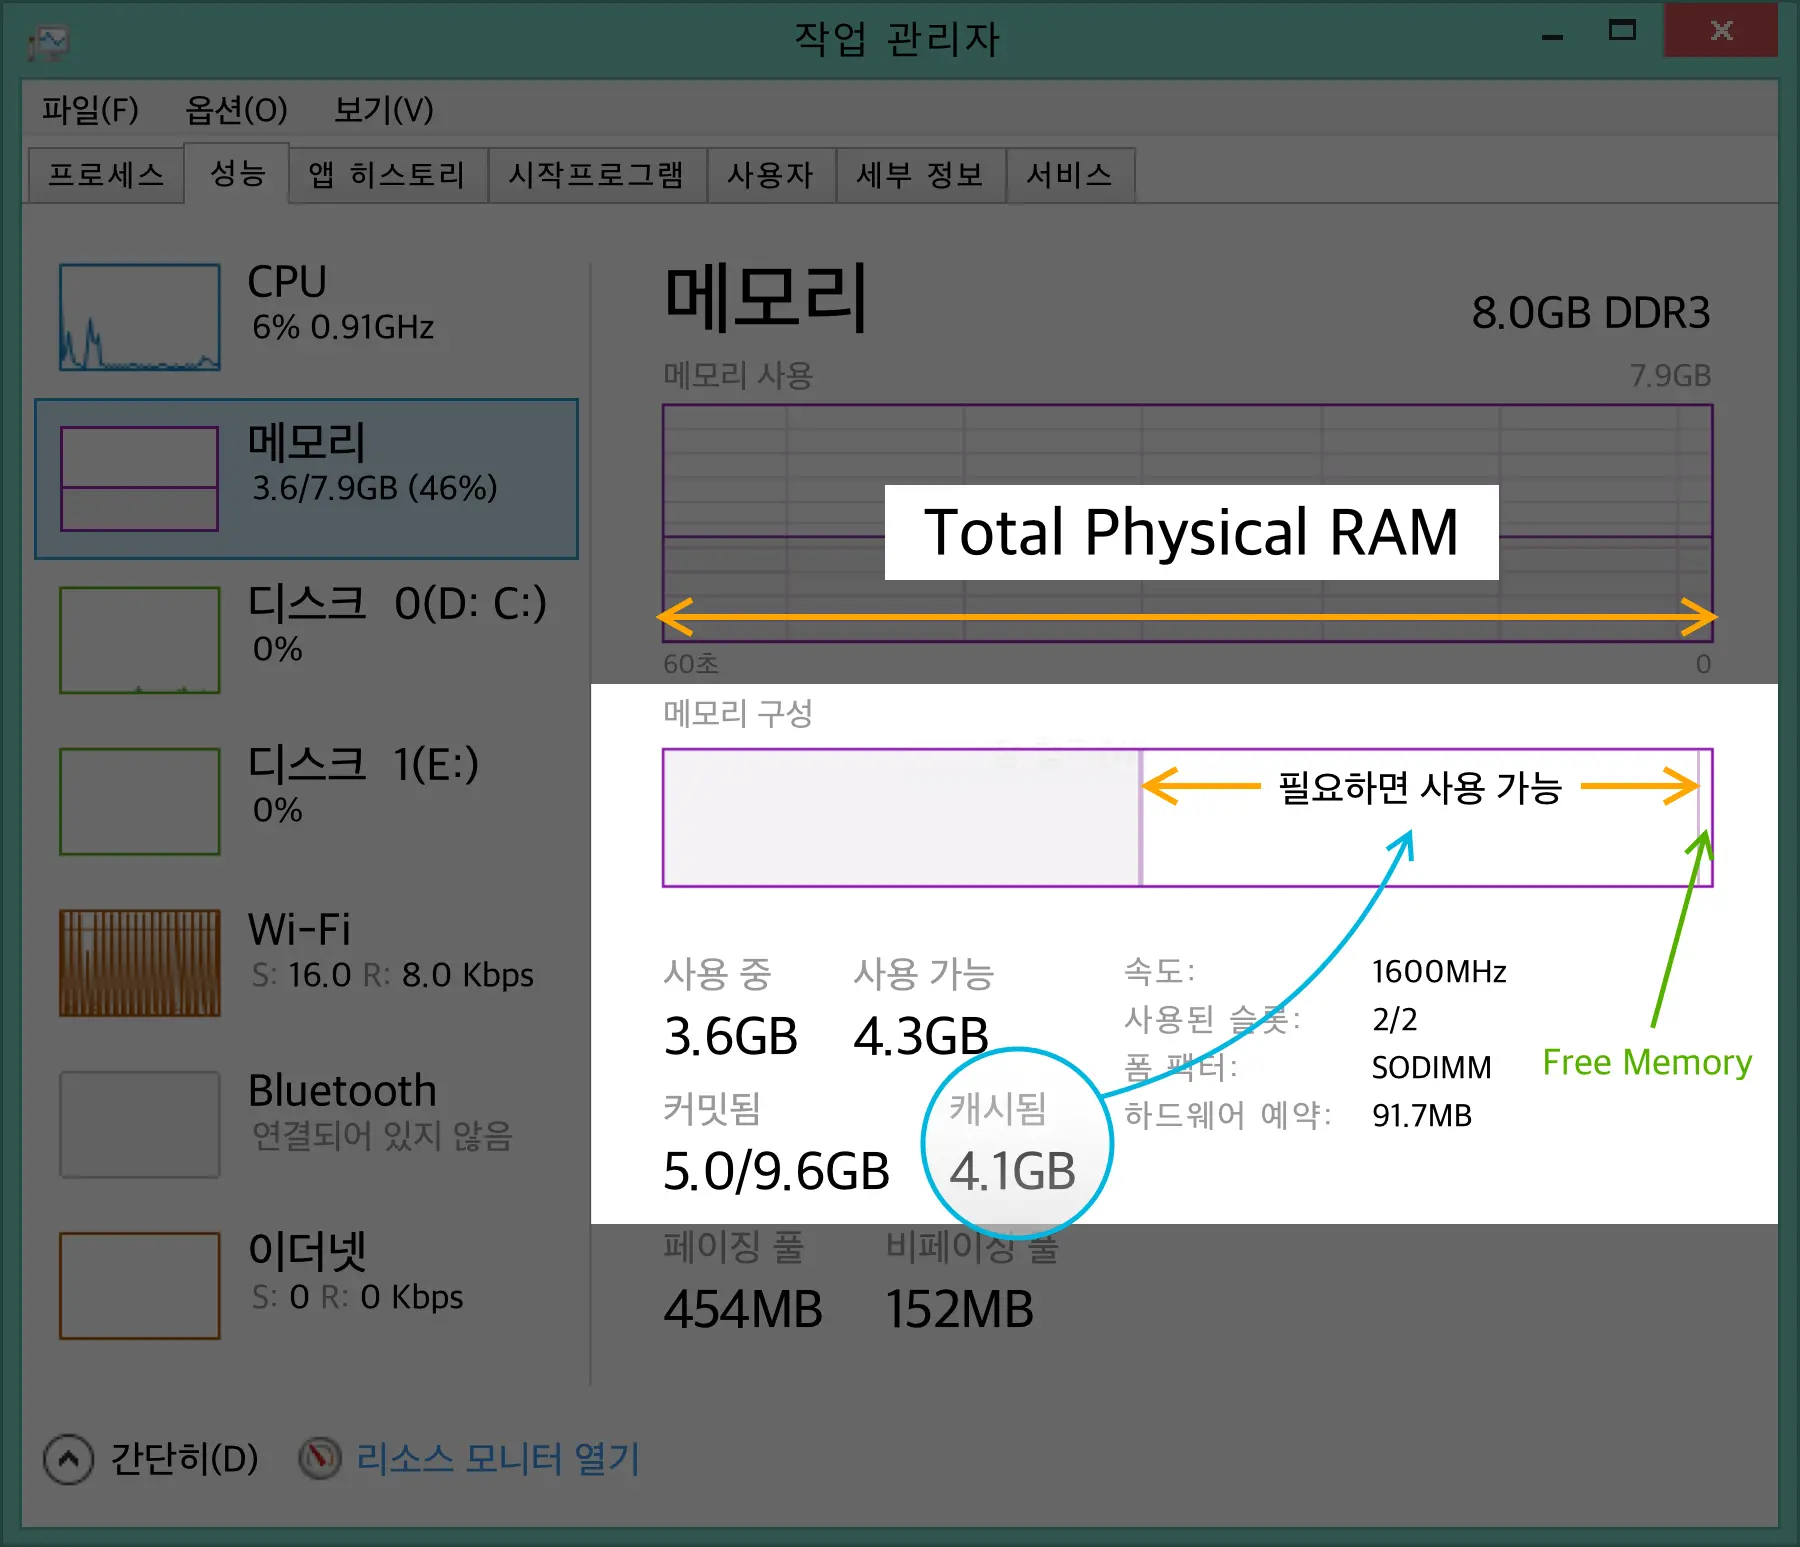This screenshot has height=1547, width=1800.
Task: Switch to the 앱 히스토리 tab
Action: pos(388,175)
